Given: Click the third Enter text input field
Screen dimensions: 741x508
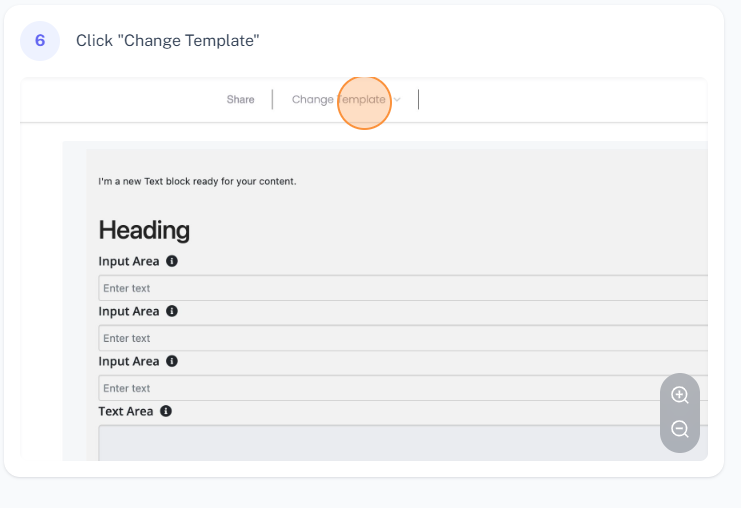Looking at the screenshot, I should tap(400, 388).
